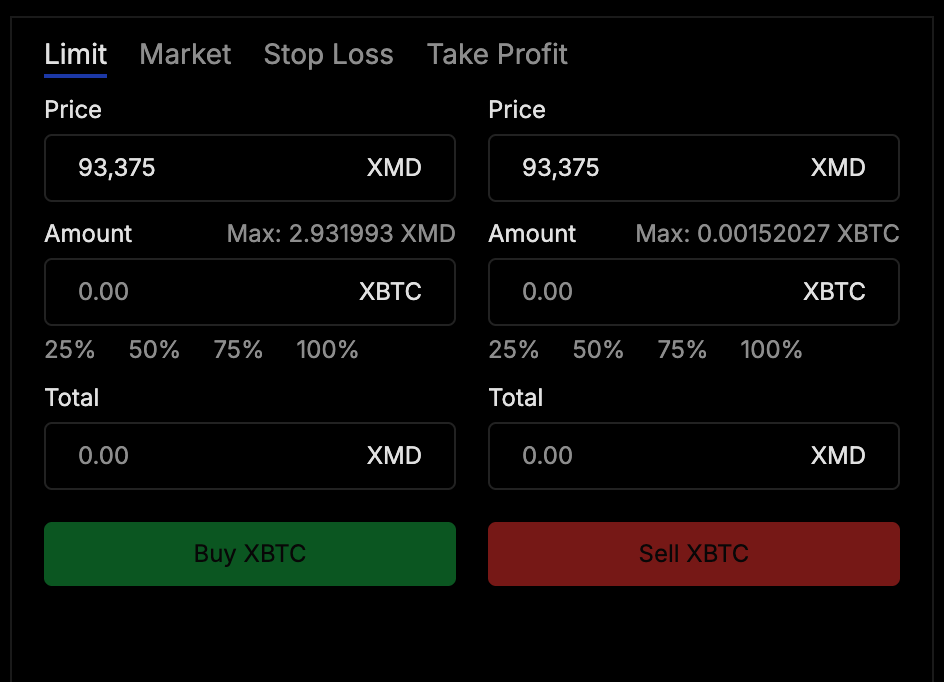Screen dimensions: 944x682
Task: Use 100% of the buy balance
Action: [x=327, y=350]
